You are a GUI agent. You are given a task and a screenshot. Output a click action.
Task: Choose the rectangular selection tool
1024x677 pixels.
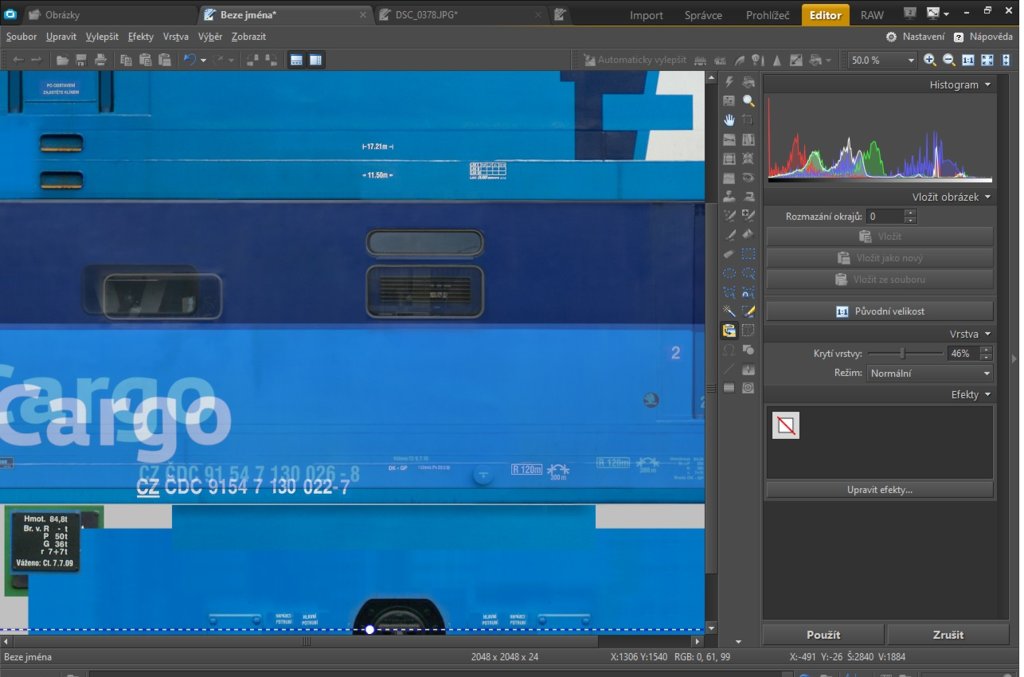click(748, 254)
